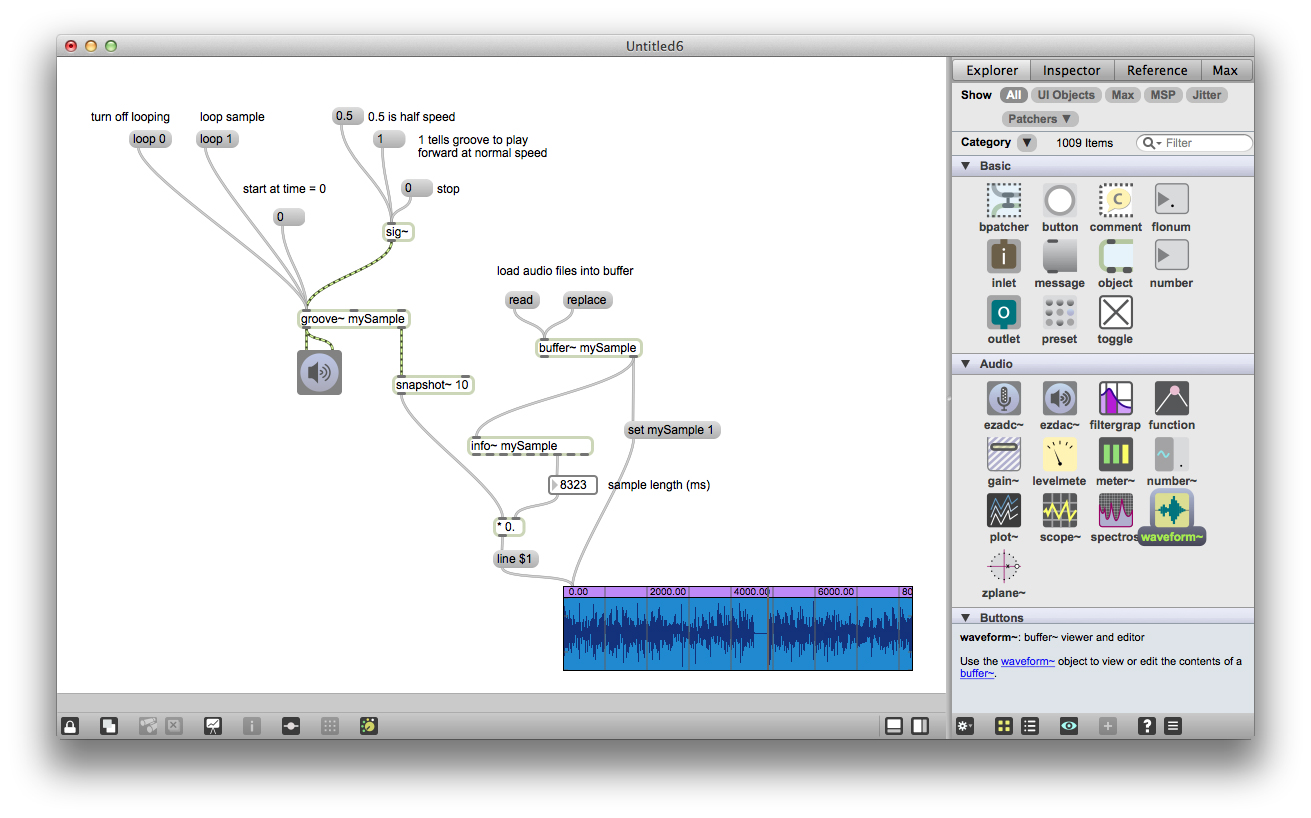Switch to the Reference tab

(1156, 70)
